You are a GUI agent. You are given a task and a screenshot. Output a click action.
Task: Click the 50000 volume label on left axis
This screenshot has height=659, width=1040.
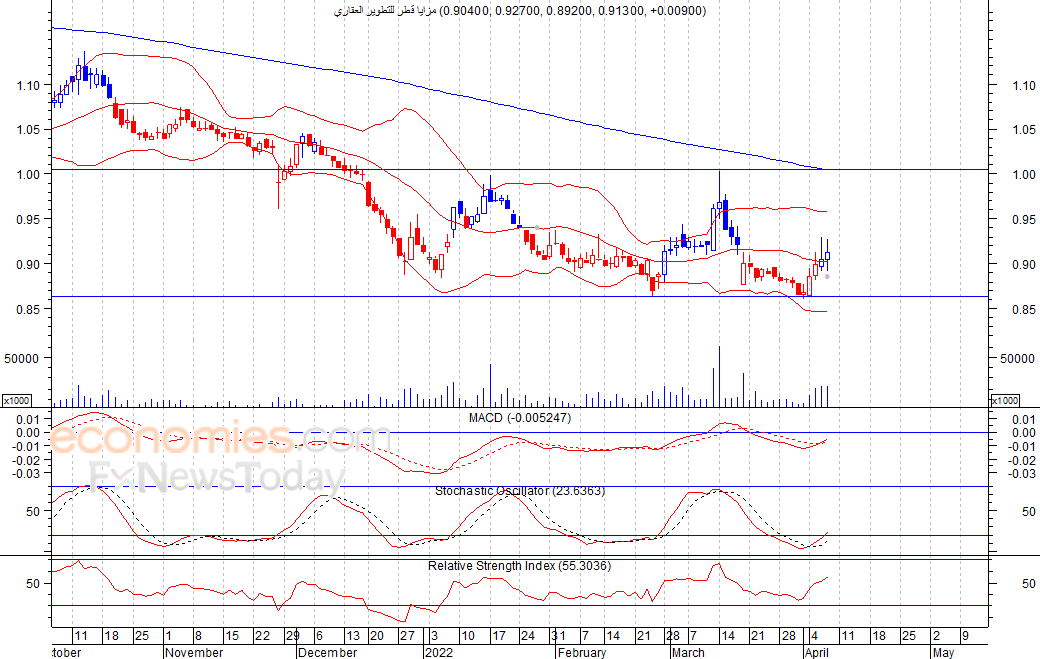tap(22, 358)
